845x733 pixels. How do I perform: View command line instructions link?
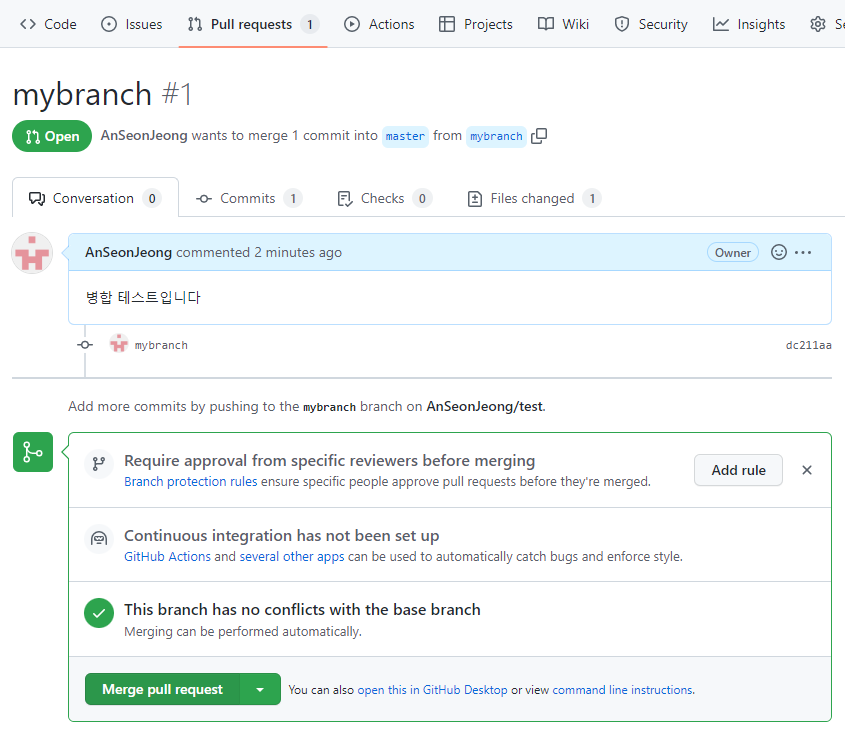click(624, 690)
